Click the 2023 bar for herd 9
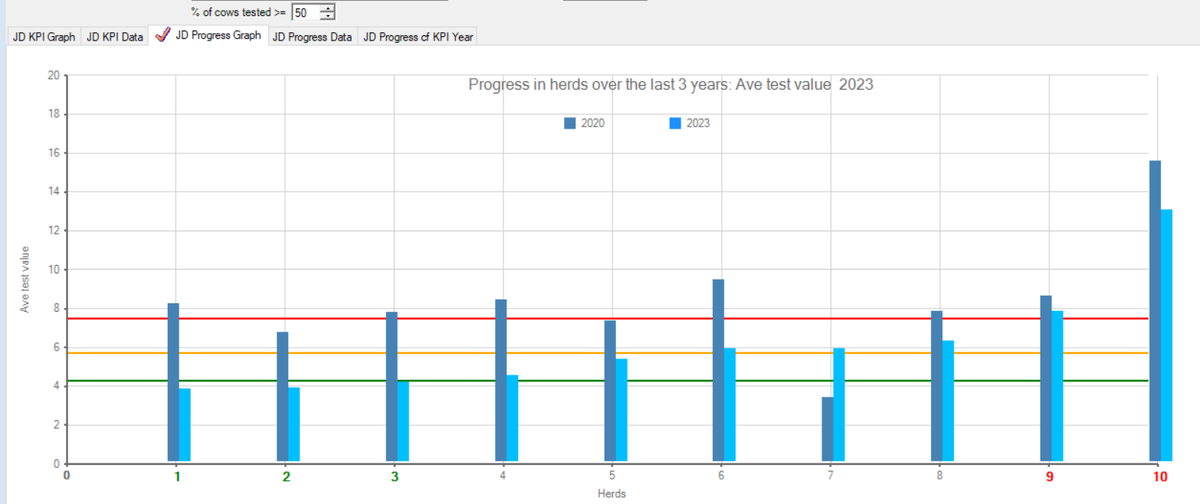1200x504 pixels. point(1057,387)
